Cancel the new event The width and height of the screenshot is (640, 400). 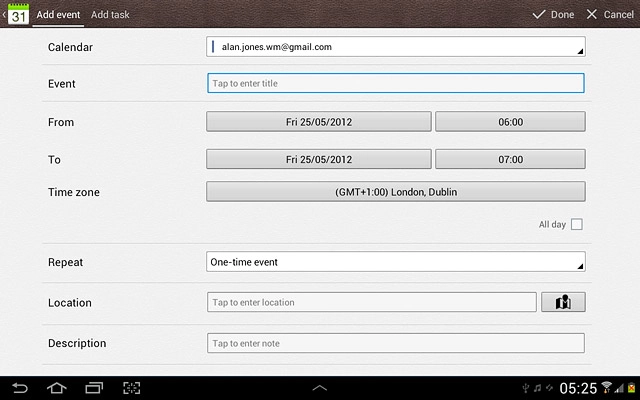pos(610,15)
